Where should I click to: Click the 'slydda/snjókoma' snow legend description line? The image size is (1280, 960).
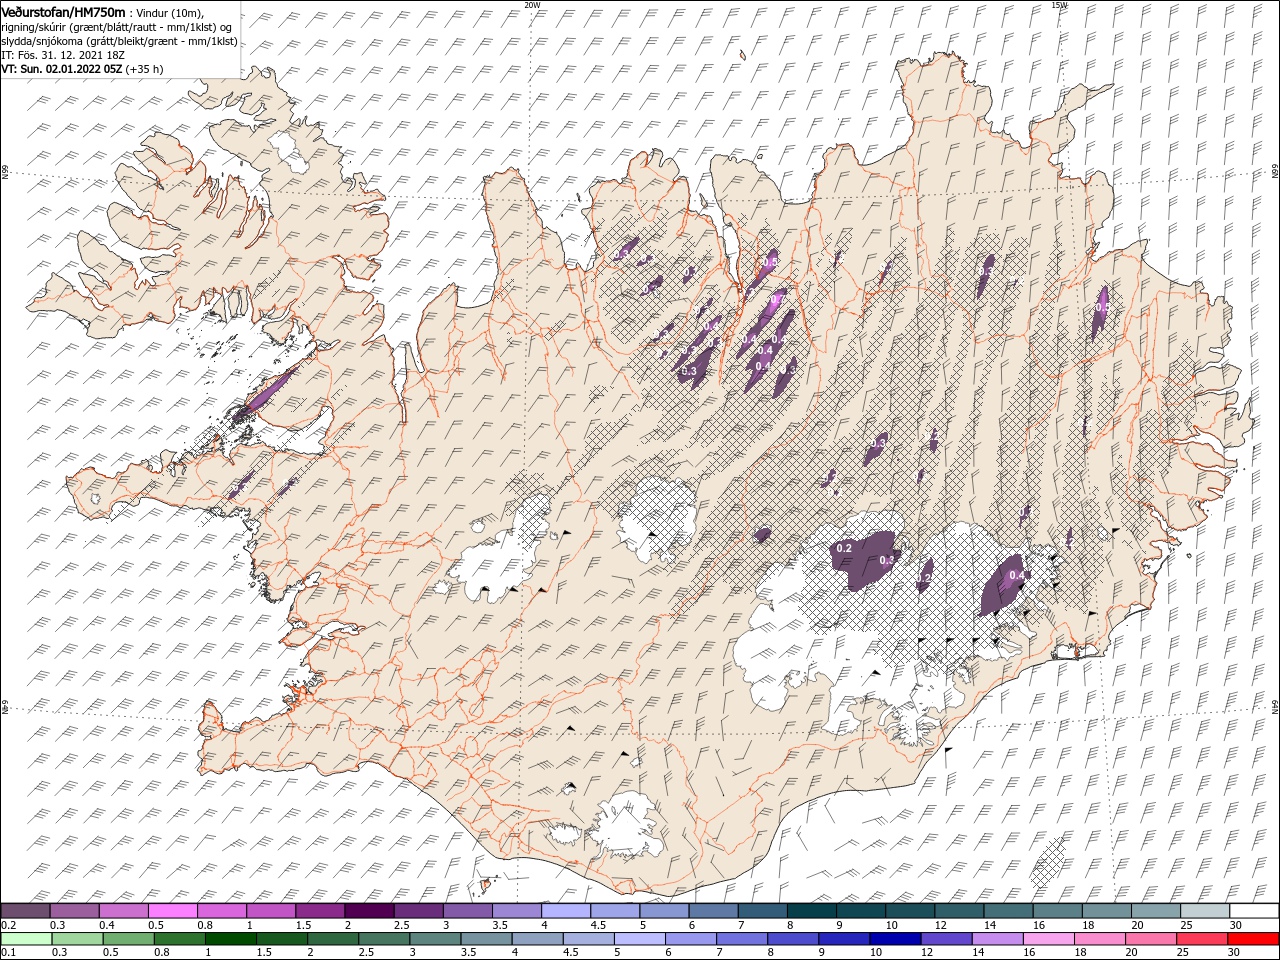coord(120,41)
